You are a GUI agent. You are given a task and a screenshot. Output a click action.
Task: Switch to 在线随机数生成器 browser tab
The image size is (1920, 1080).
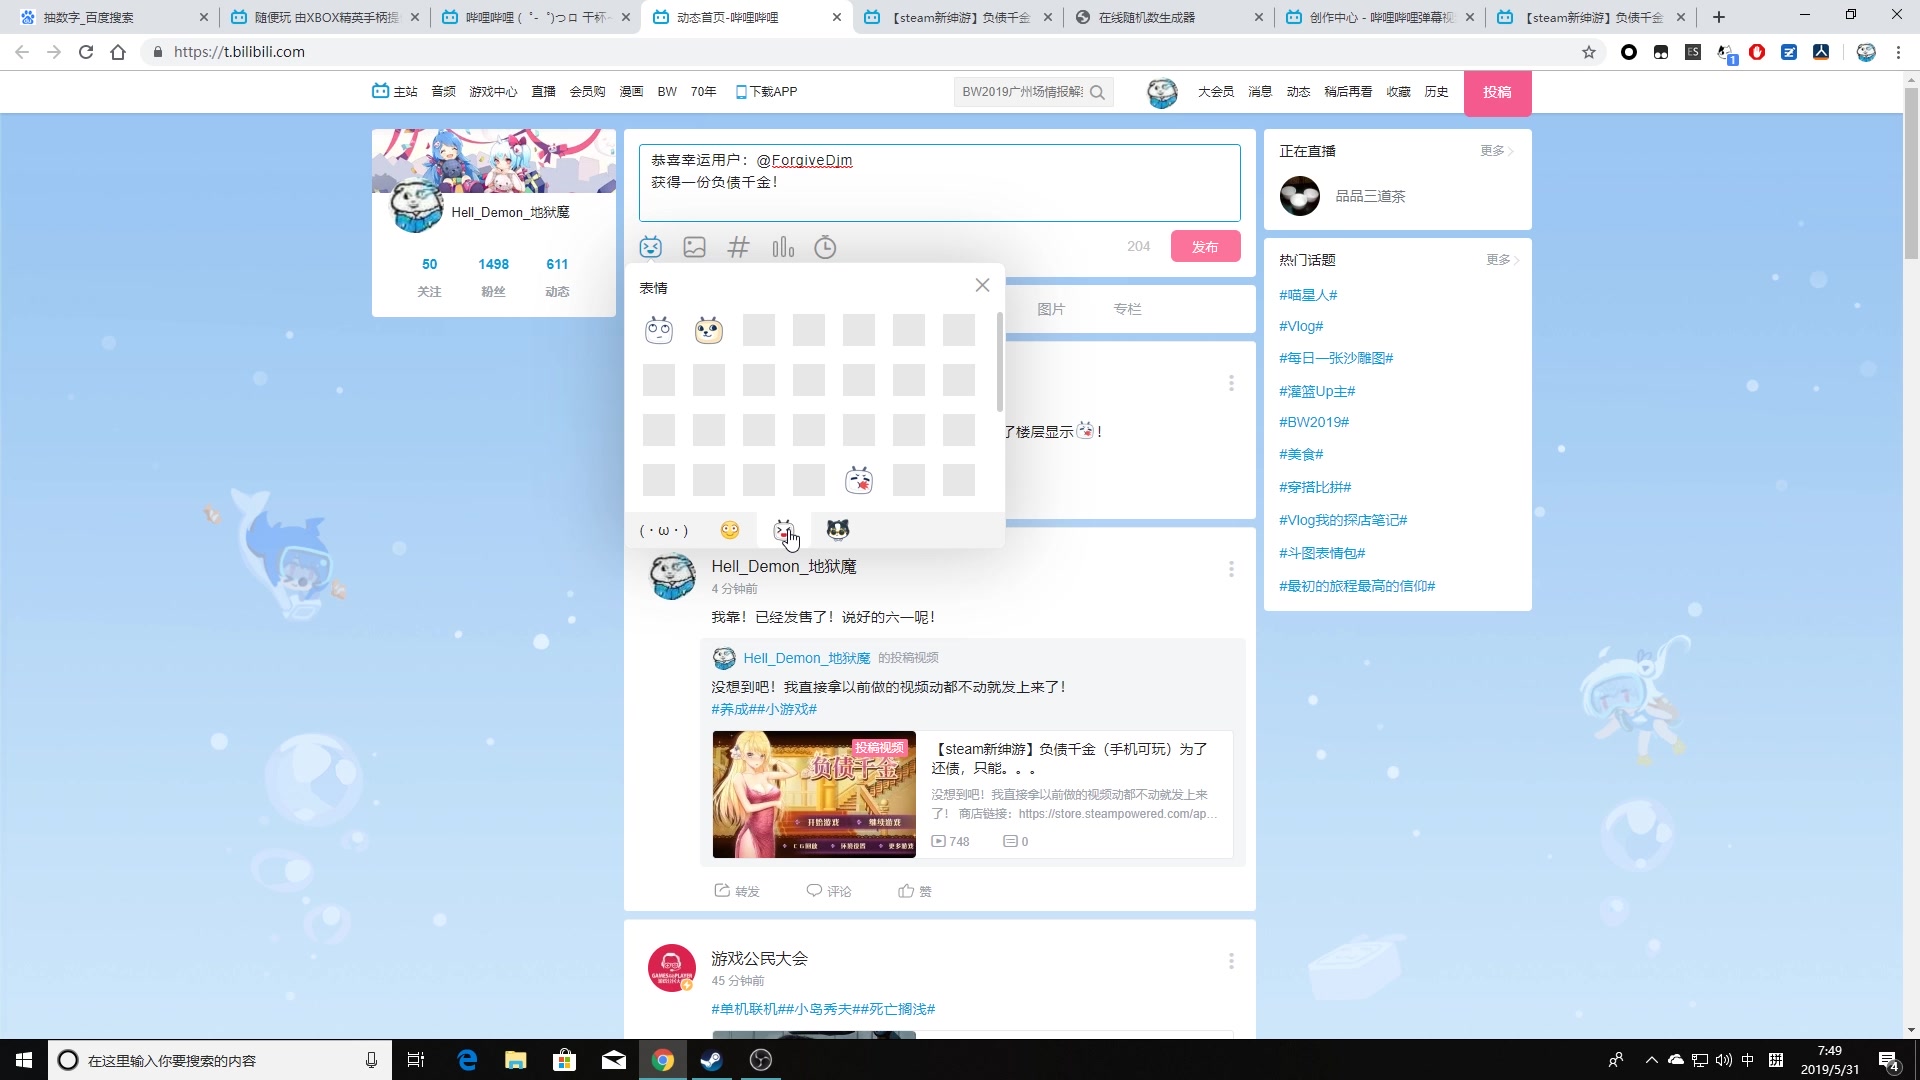(x=1167, y=17)
